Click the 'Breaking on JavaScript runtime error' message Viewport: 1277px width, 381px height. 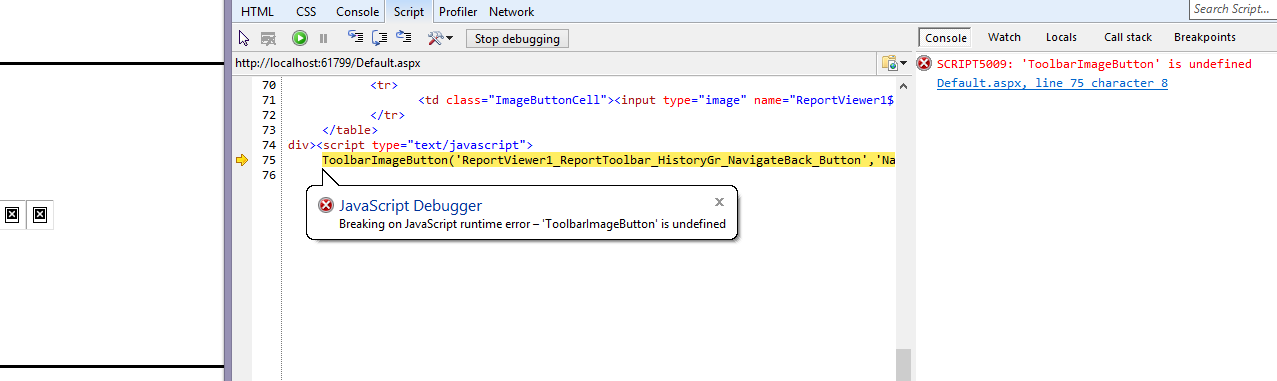pyautogui.click(x=532, y=224)
